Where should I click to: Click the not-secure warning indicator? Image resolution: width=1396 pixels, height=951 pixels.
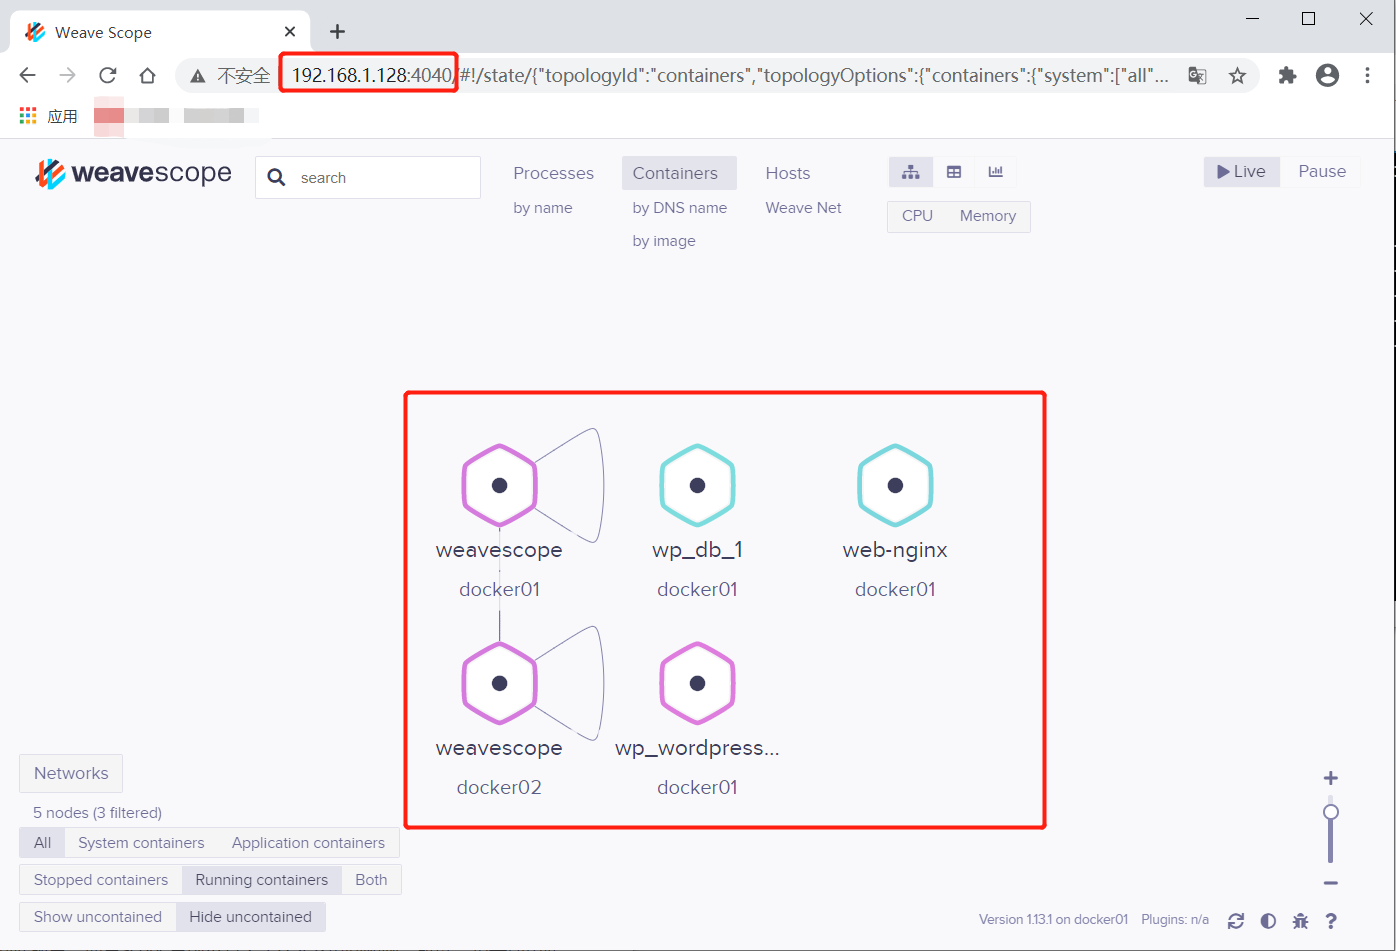(x=232, y=75)
